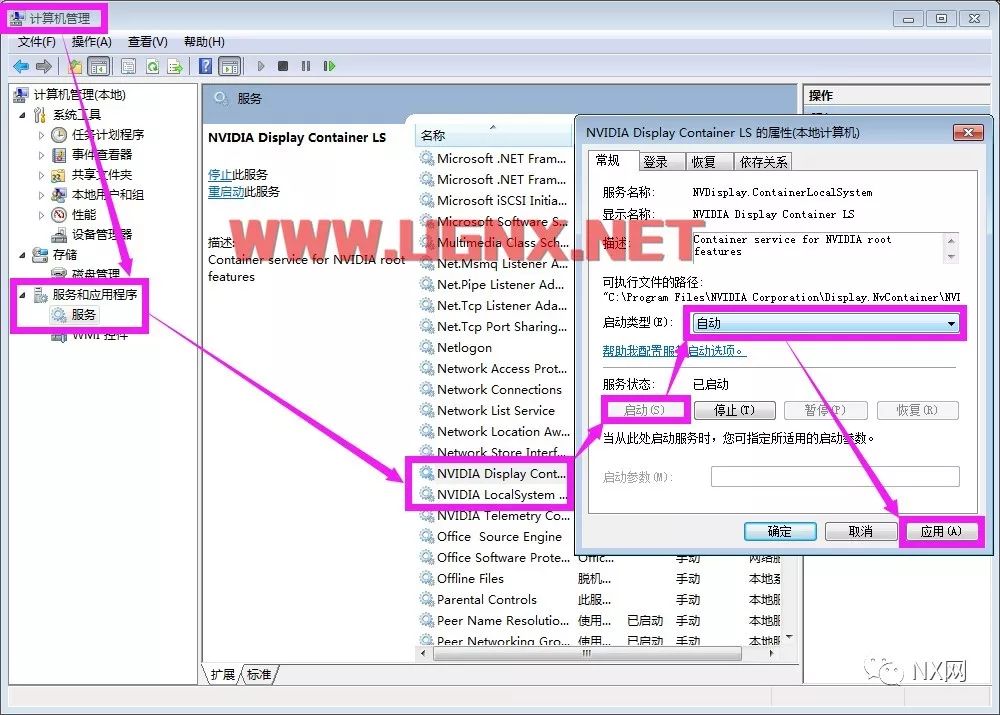Select Storage (存储) node in tree
Screen dimensions: 1000x715
click(x=64, y=254)
